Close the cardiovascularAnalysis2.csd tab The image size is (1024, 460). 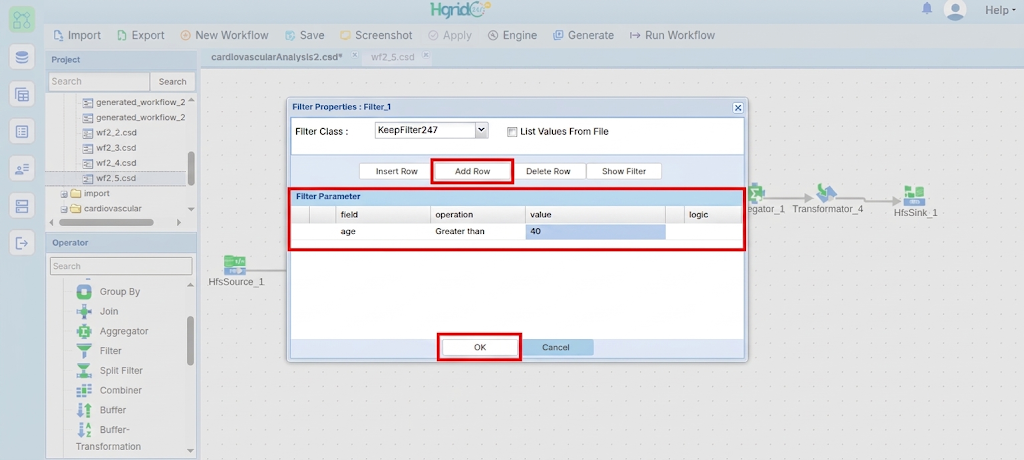[355, 56]
